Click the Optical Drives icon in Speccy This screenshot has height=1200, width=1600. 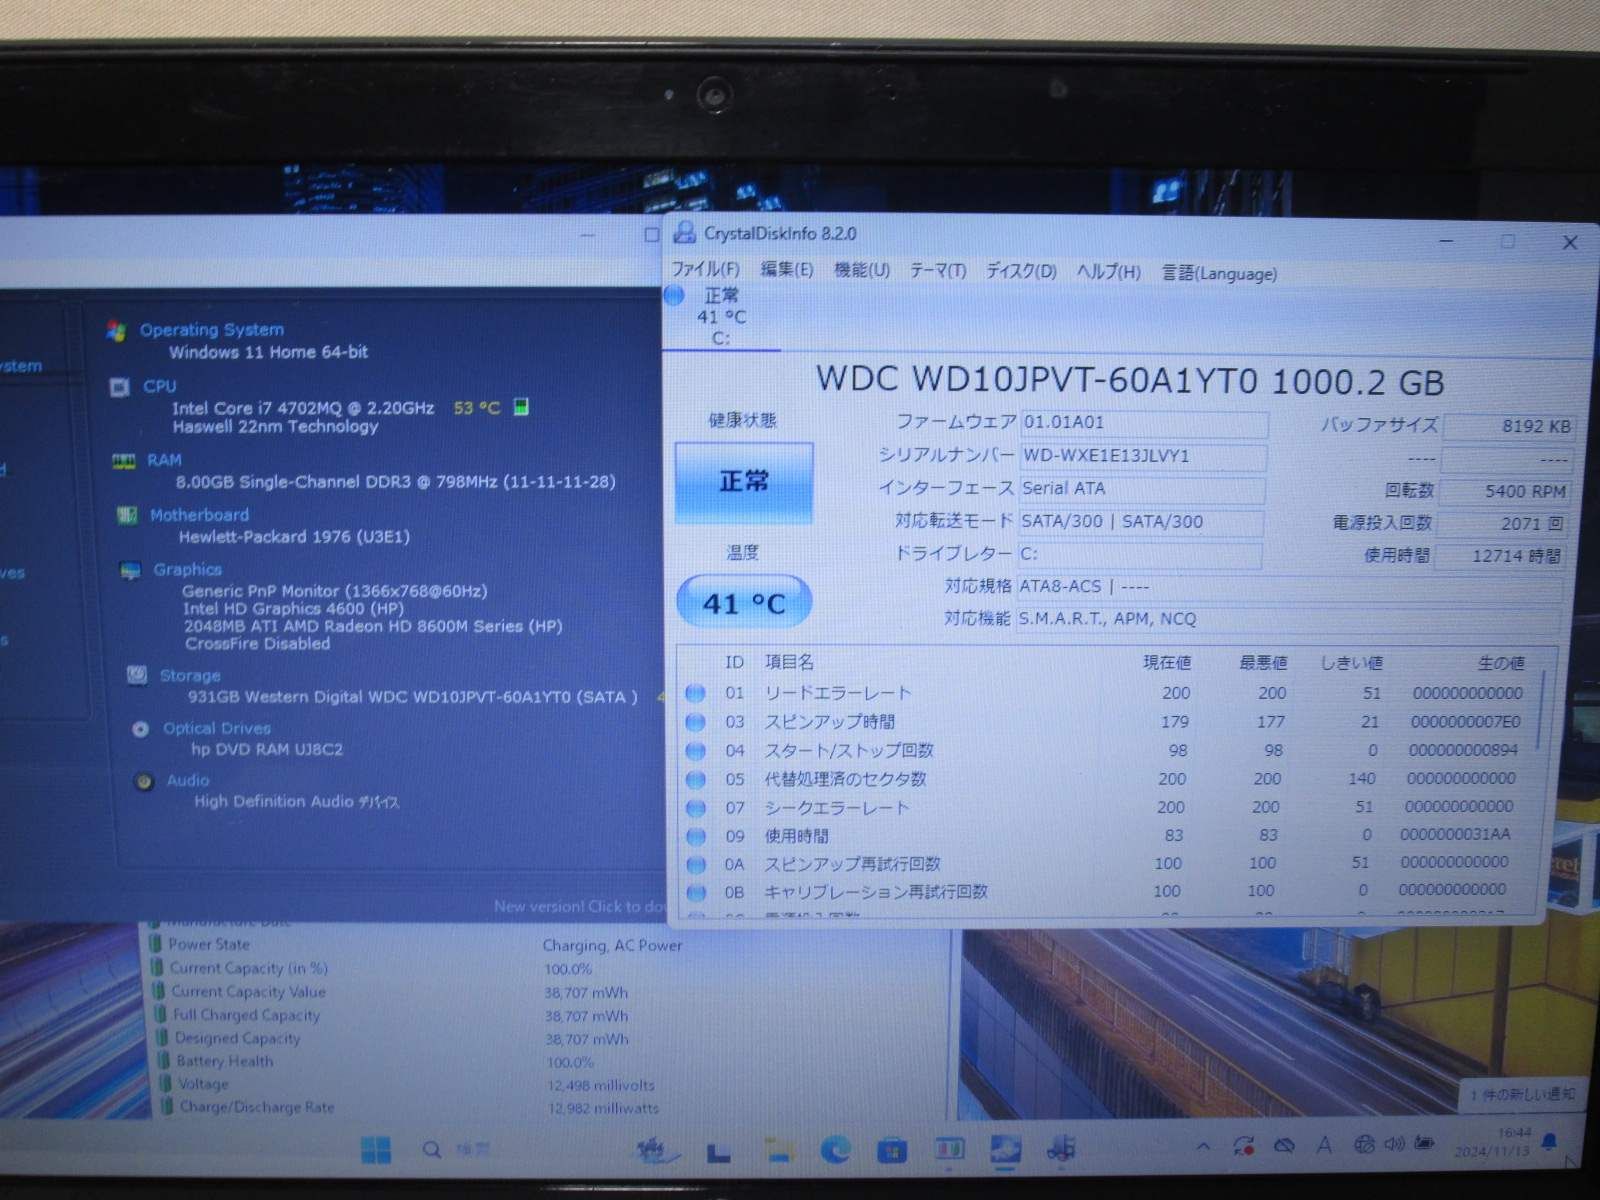click(x=141, y=729)
